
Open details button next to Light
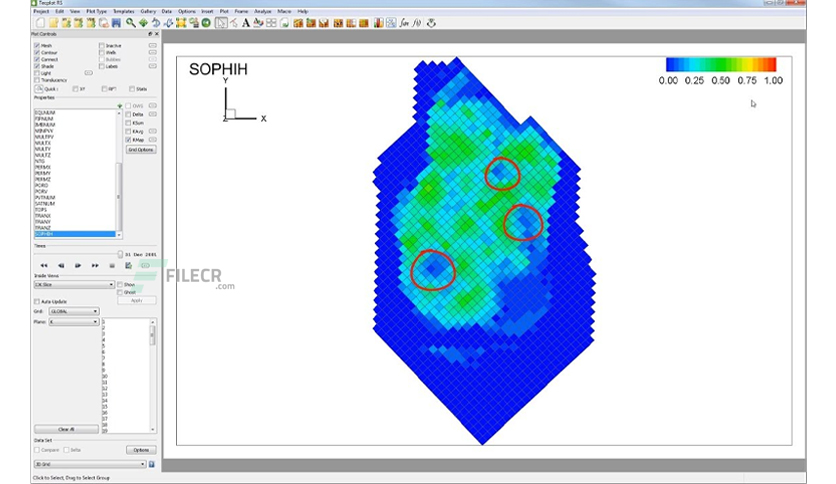coord(89,73)
